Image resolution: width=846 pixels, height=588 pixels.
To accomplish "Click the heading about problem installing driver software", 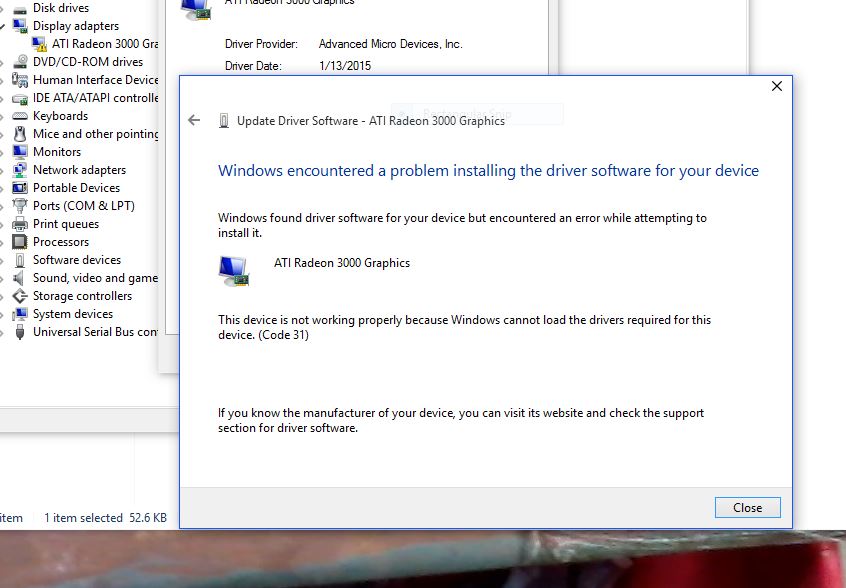I will [x=488, y=170].
